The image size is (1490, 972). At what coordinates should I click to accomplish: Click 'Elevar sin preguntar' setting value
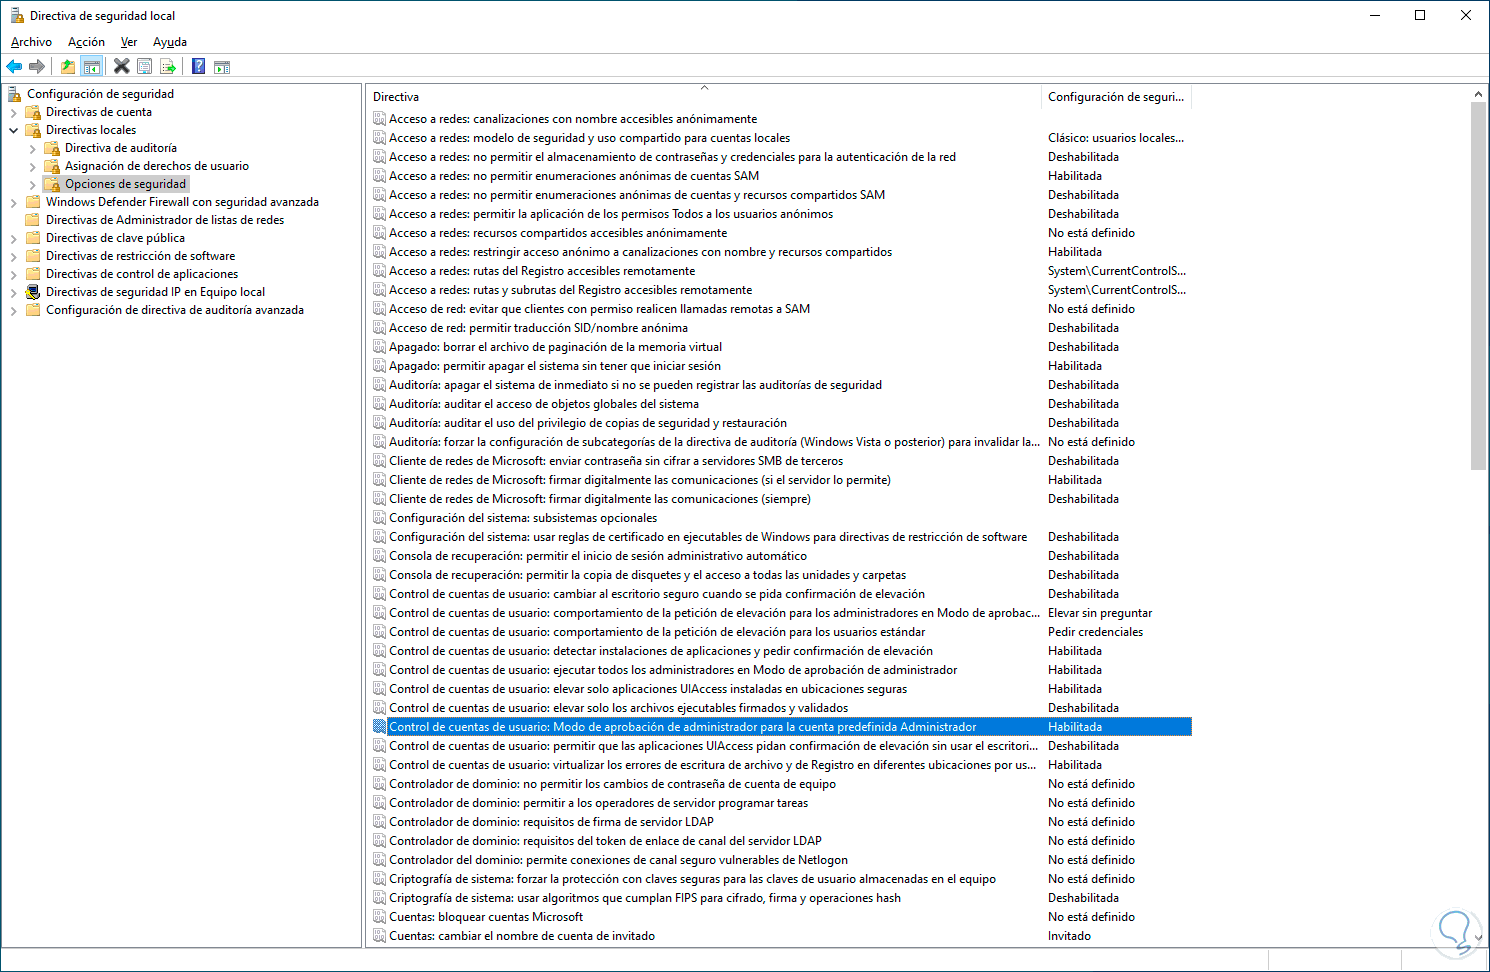(1100, 613)
